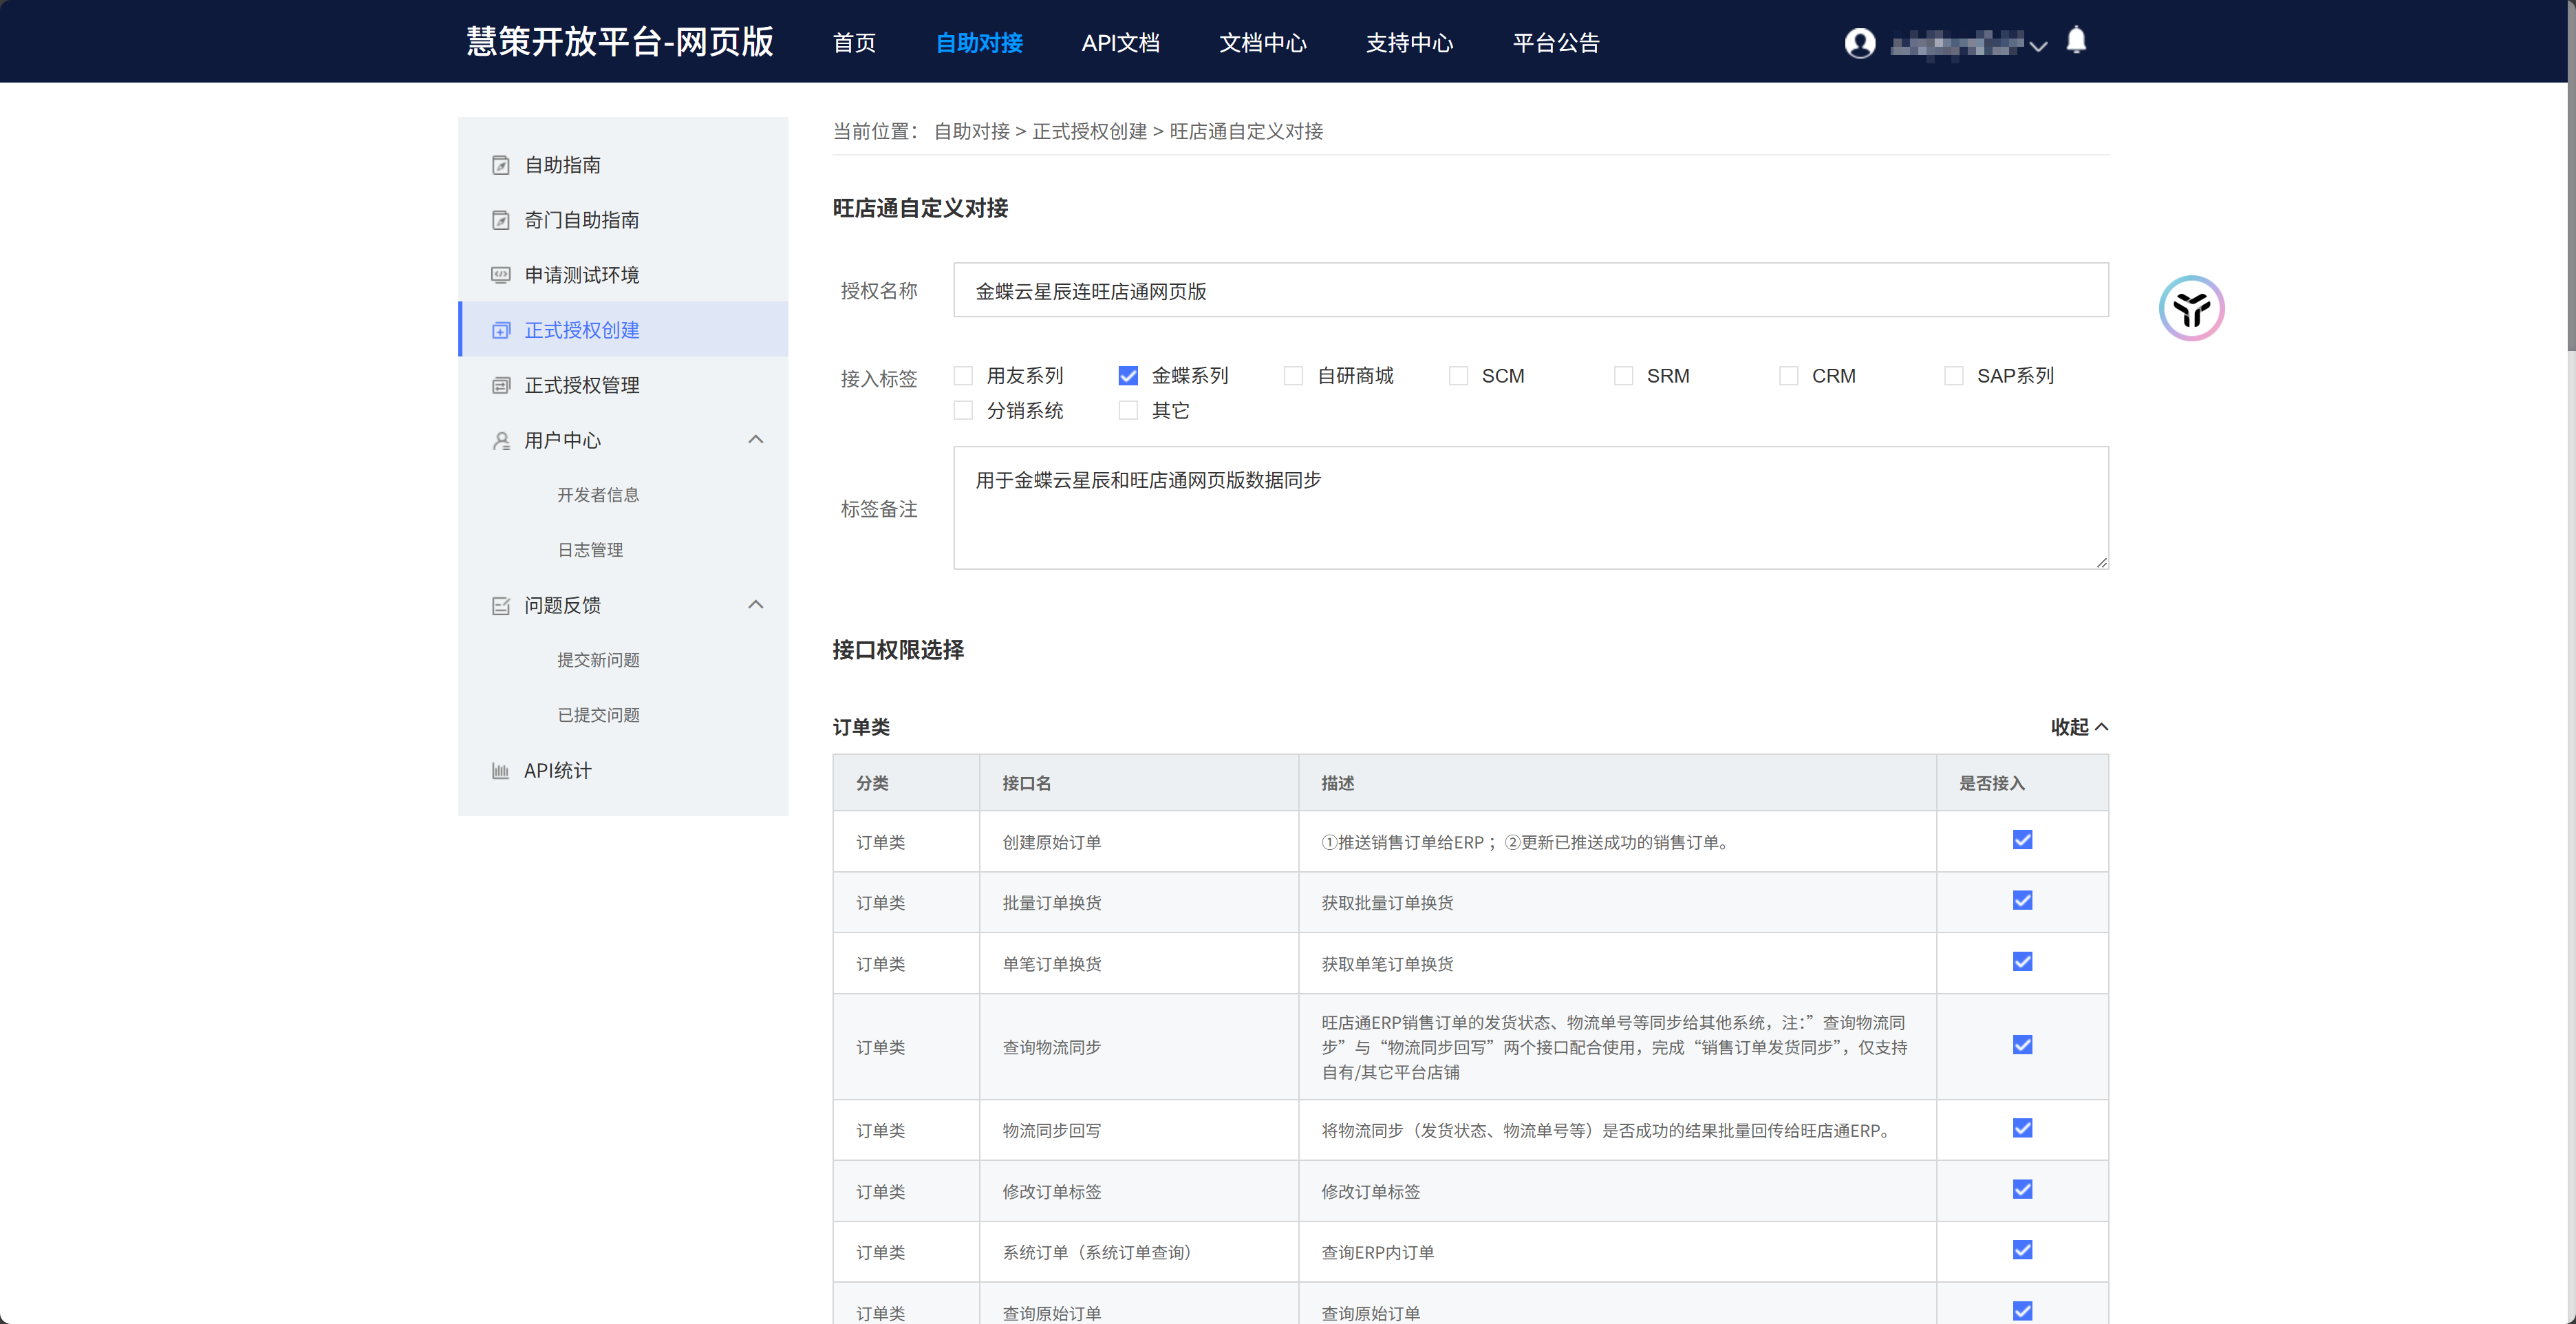The image size is (2576, 1324).
Task: Click the 自助指南 sidebar icon
Action: (501, 165)
